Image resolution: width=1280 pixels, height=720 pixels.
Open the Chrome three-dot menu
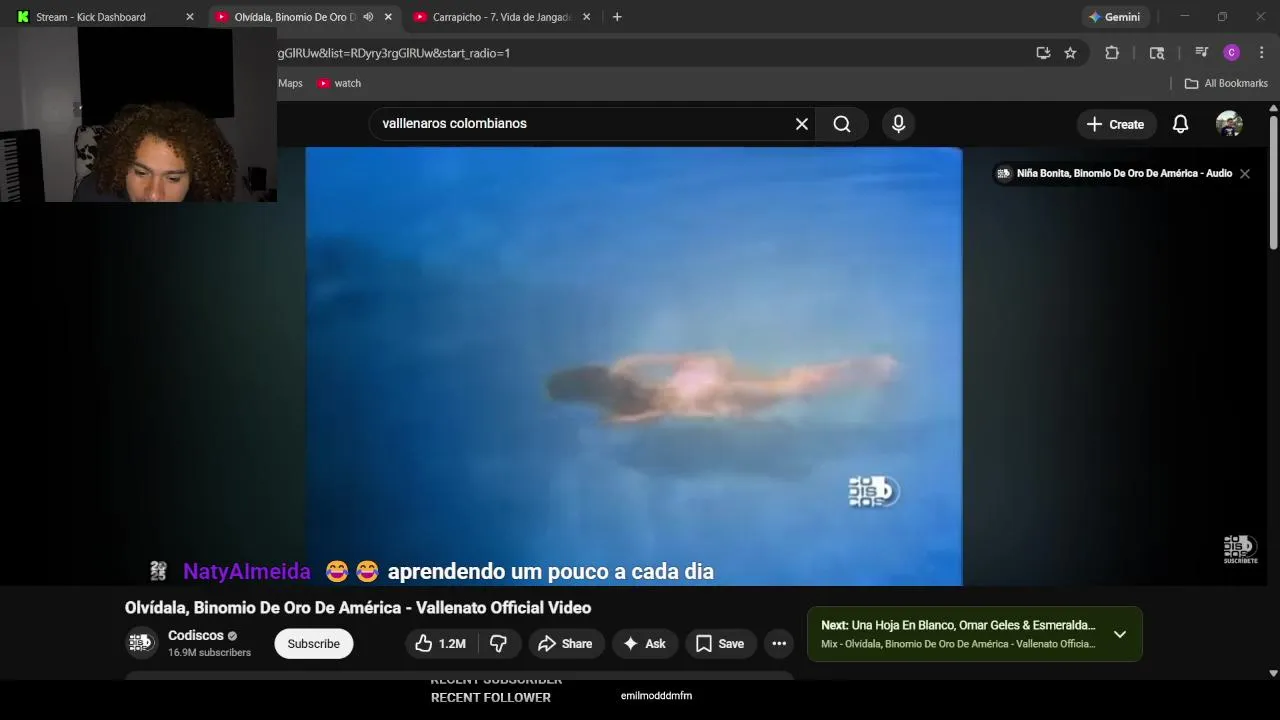1262,53
